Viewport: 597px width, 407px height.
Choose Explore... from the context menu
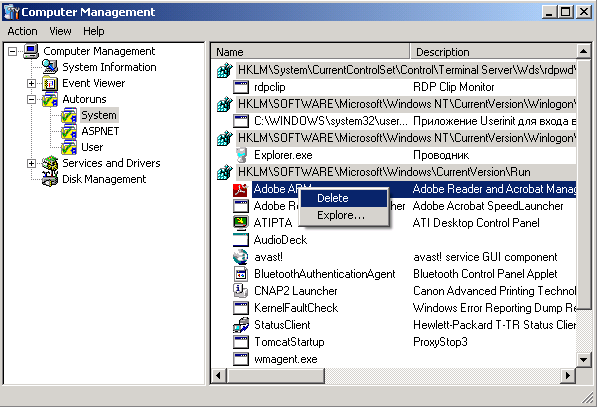344,215
